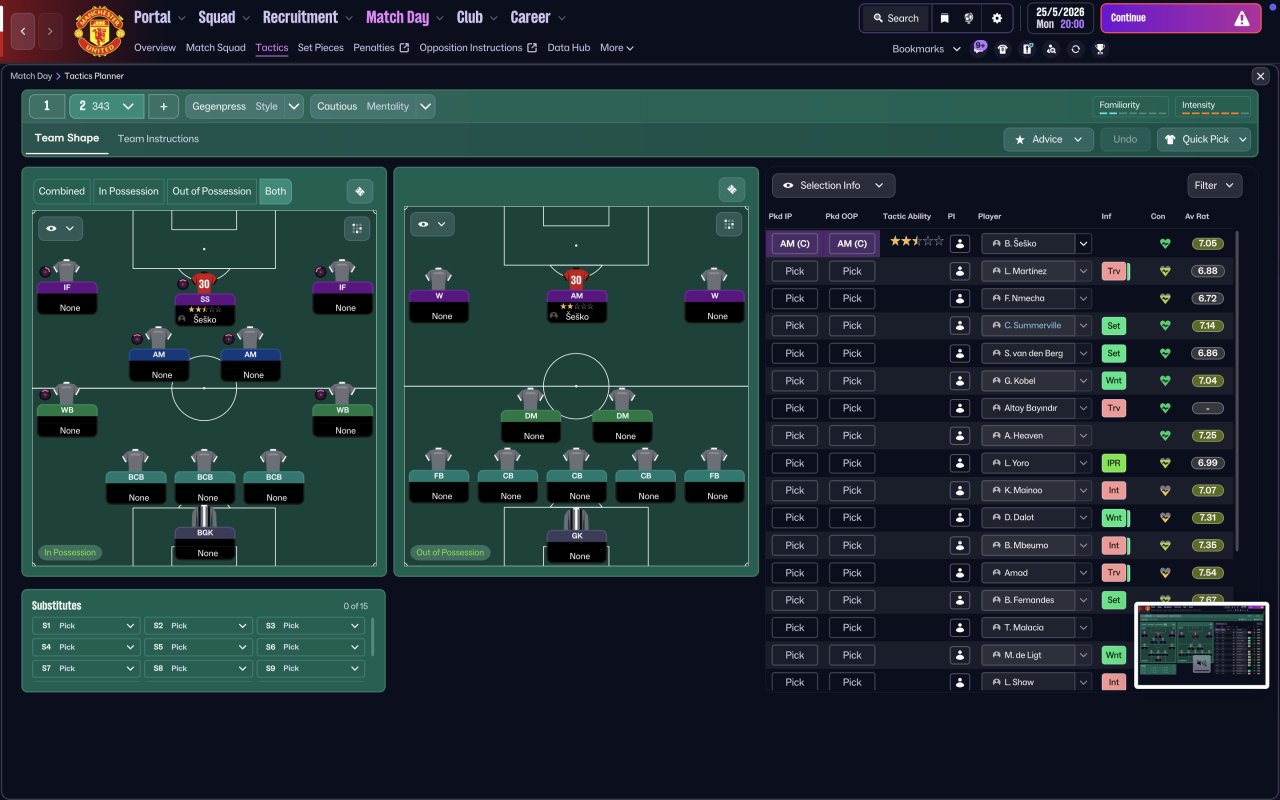Click the Search button
This screenshot has height=800, width=1280.
pos(895,18)
